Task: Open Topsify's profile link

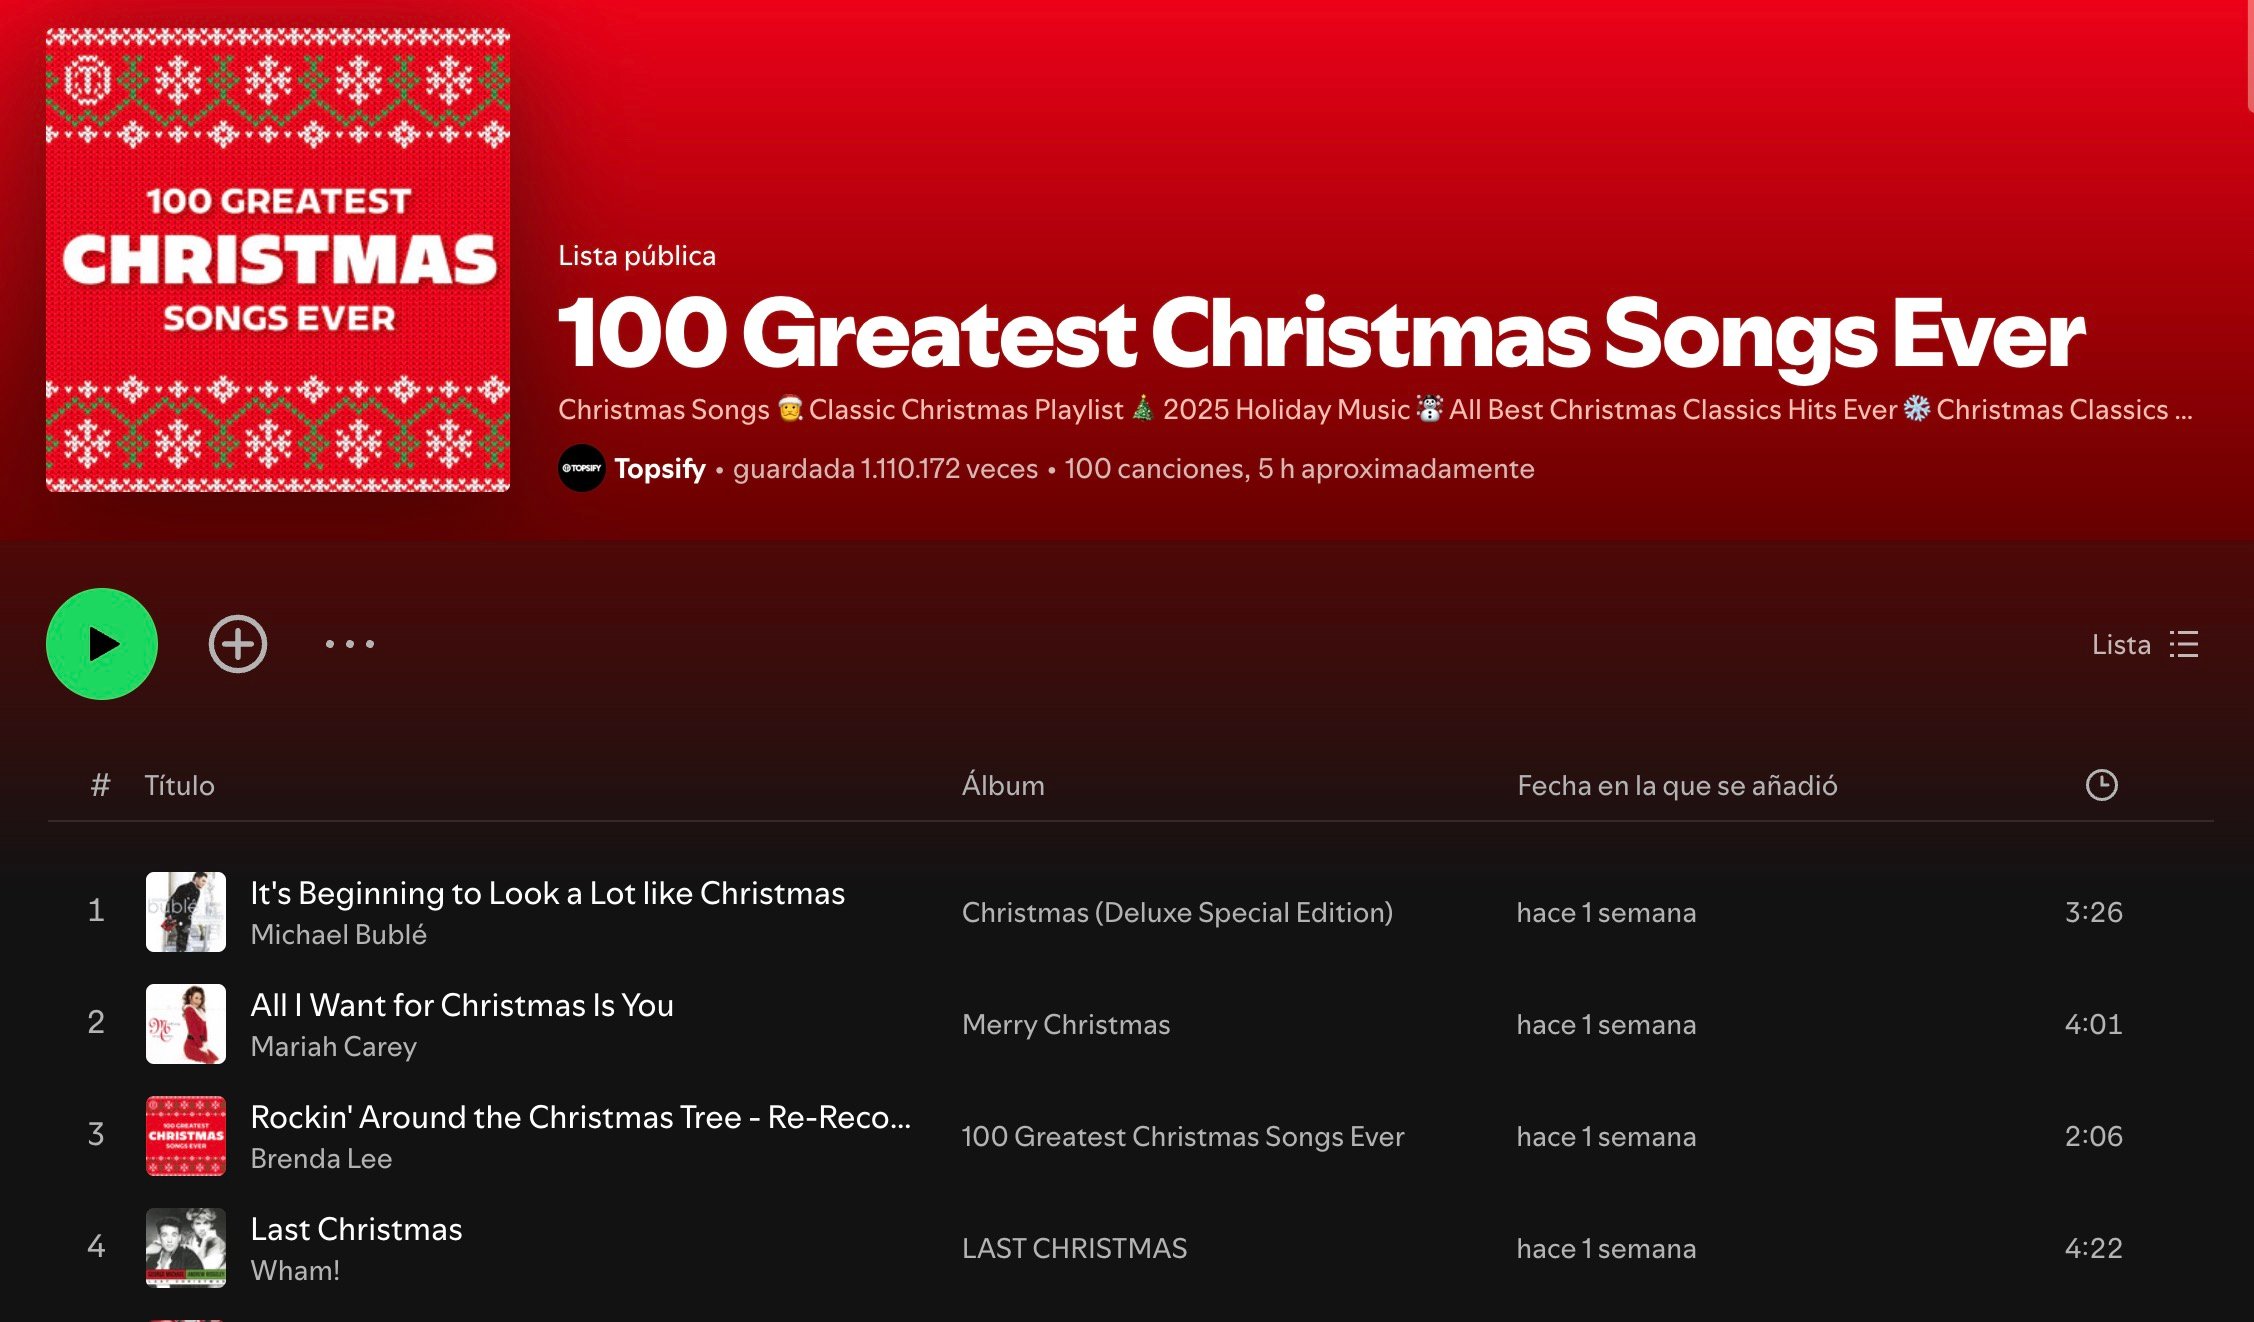Action: coord(660,468)
